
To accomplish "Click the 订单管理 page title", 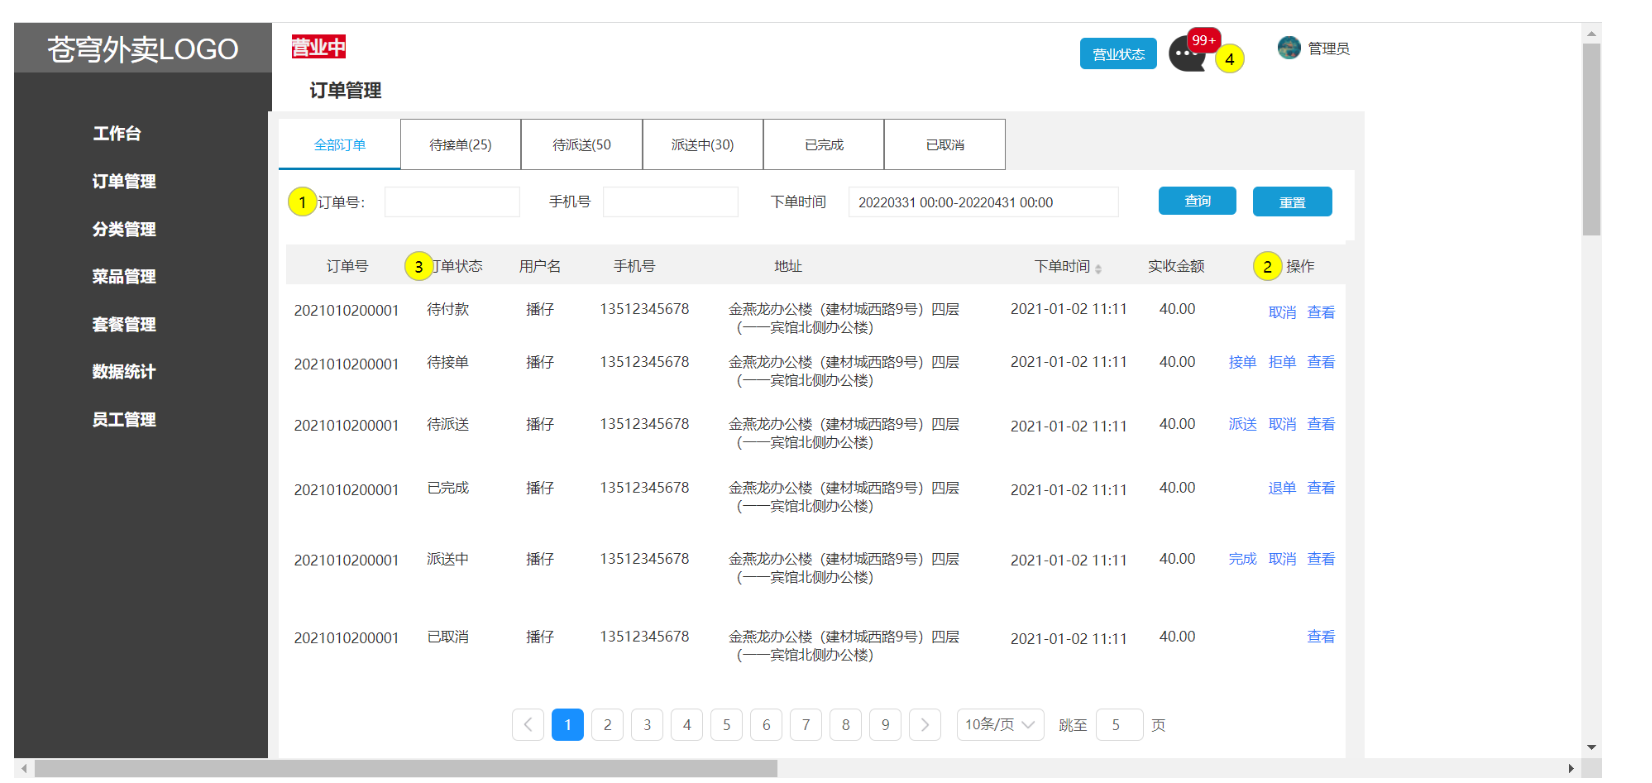I will 345,90.
